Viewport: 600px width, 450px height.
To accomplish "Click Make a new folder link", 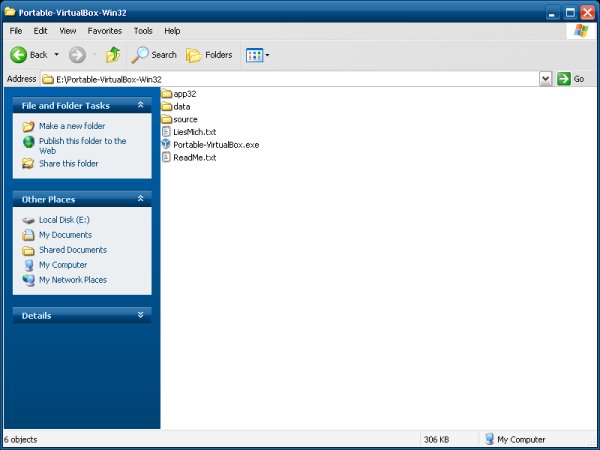I will pos(72,126).
